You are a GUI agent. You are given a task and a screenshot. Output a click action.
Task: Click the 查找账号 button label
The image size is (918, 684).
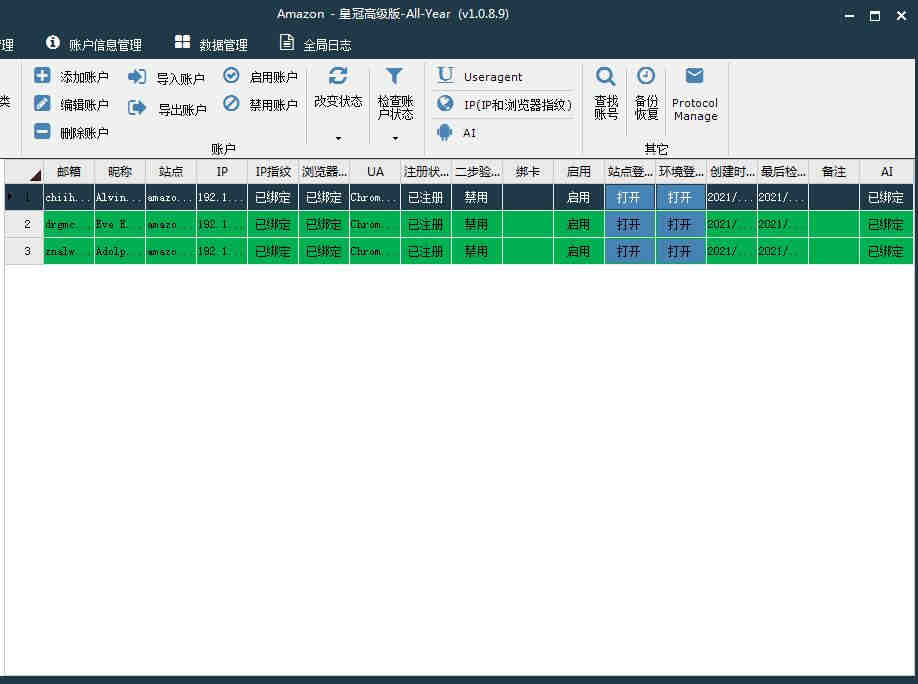(x=606, y=108)
